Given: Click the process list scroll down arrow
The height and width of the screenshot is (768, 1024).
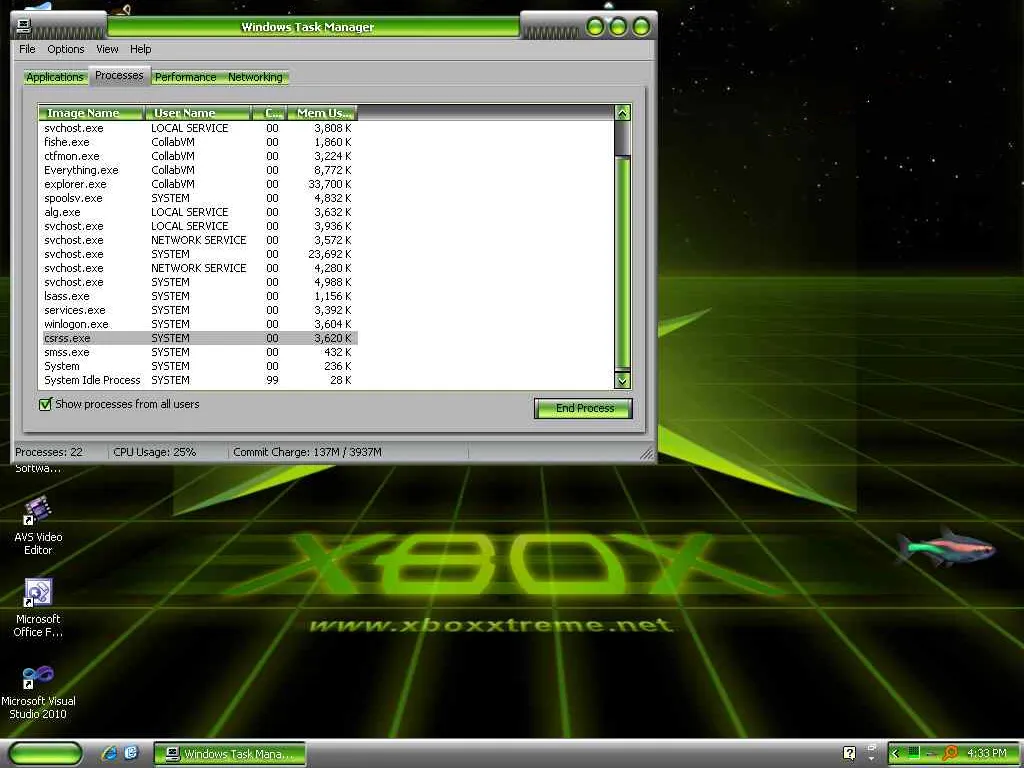Looking at the screenshot, I should [622, 380].
